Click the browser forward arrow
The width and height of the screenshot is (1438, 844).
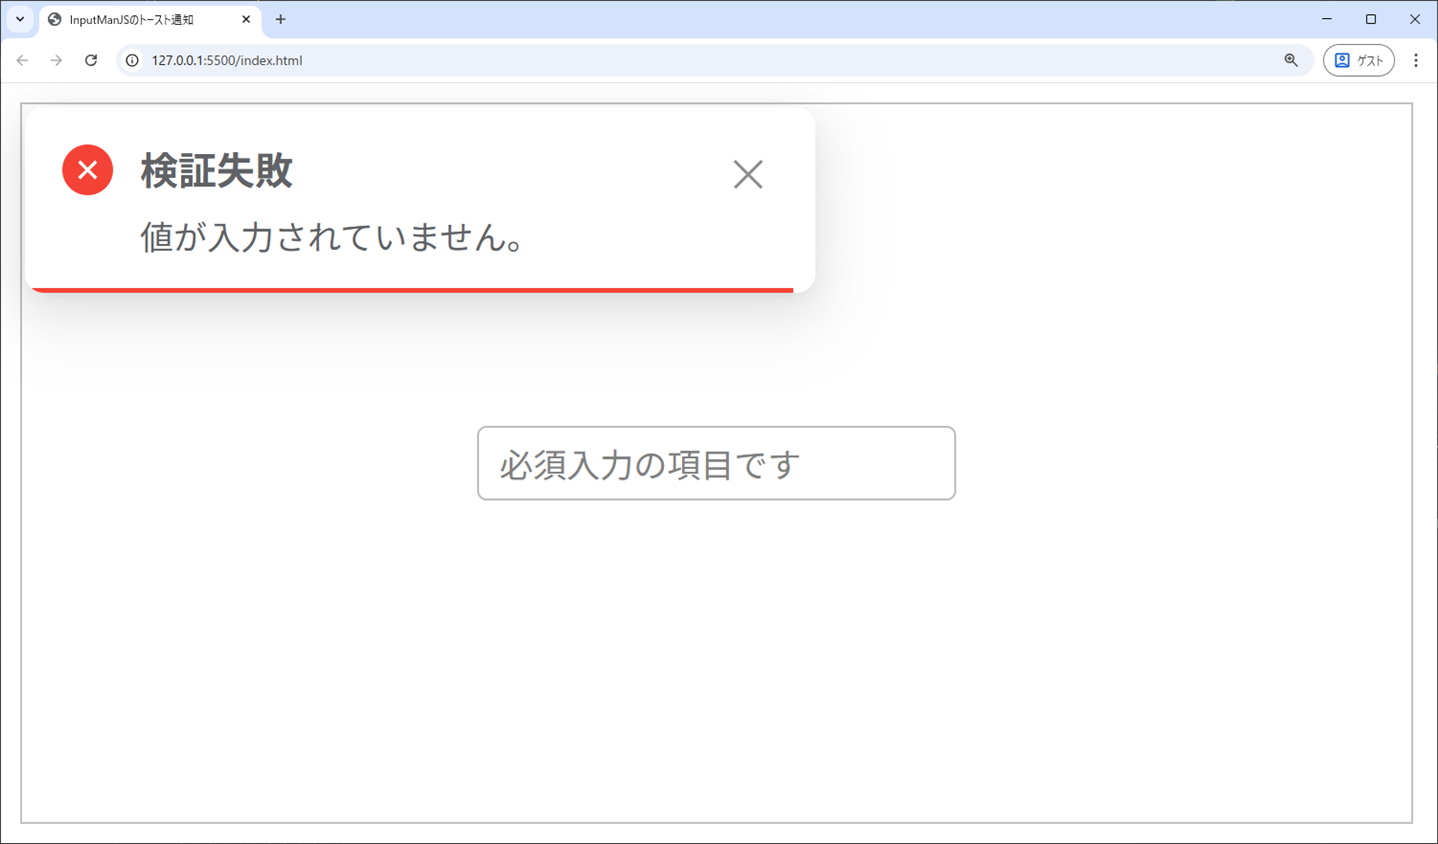tap(56, 60)
